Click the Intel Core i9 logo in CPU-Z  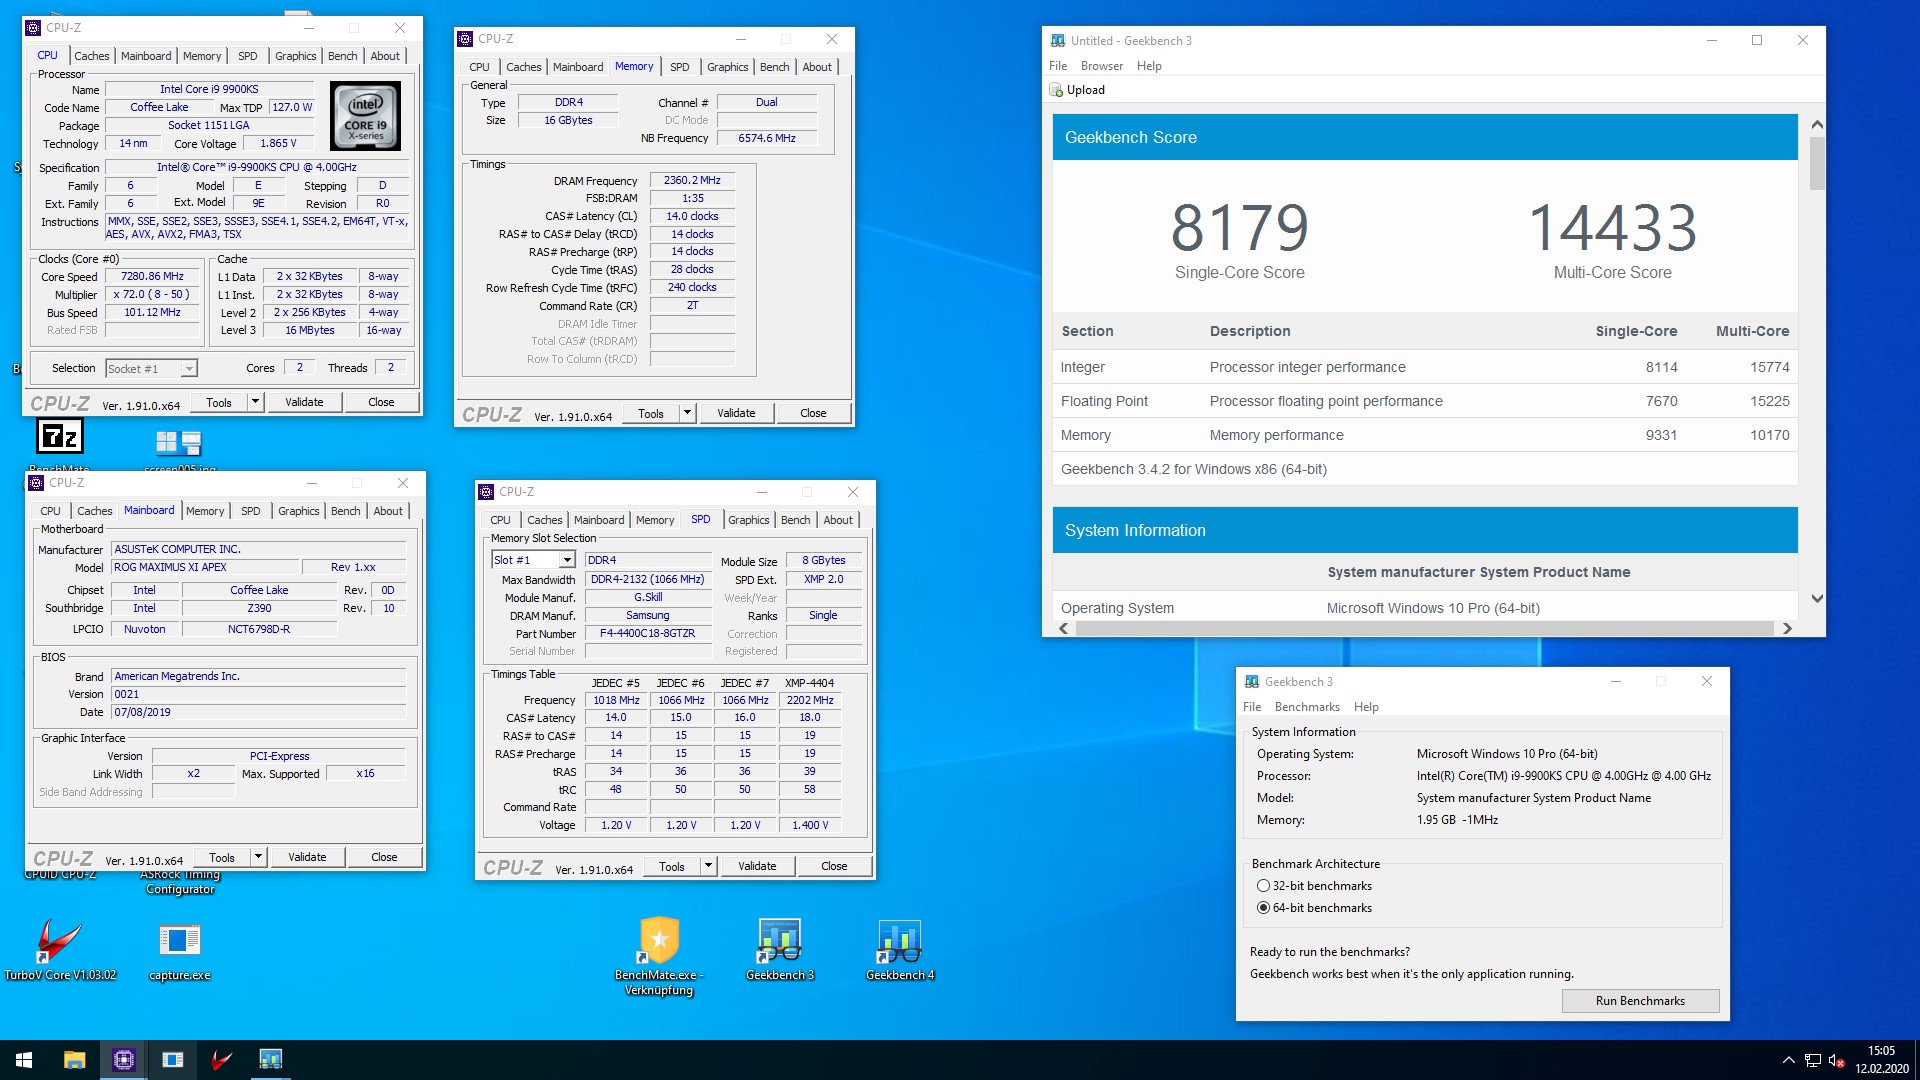366,116
